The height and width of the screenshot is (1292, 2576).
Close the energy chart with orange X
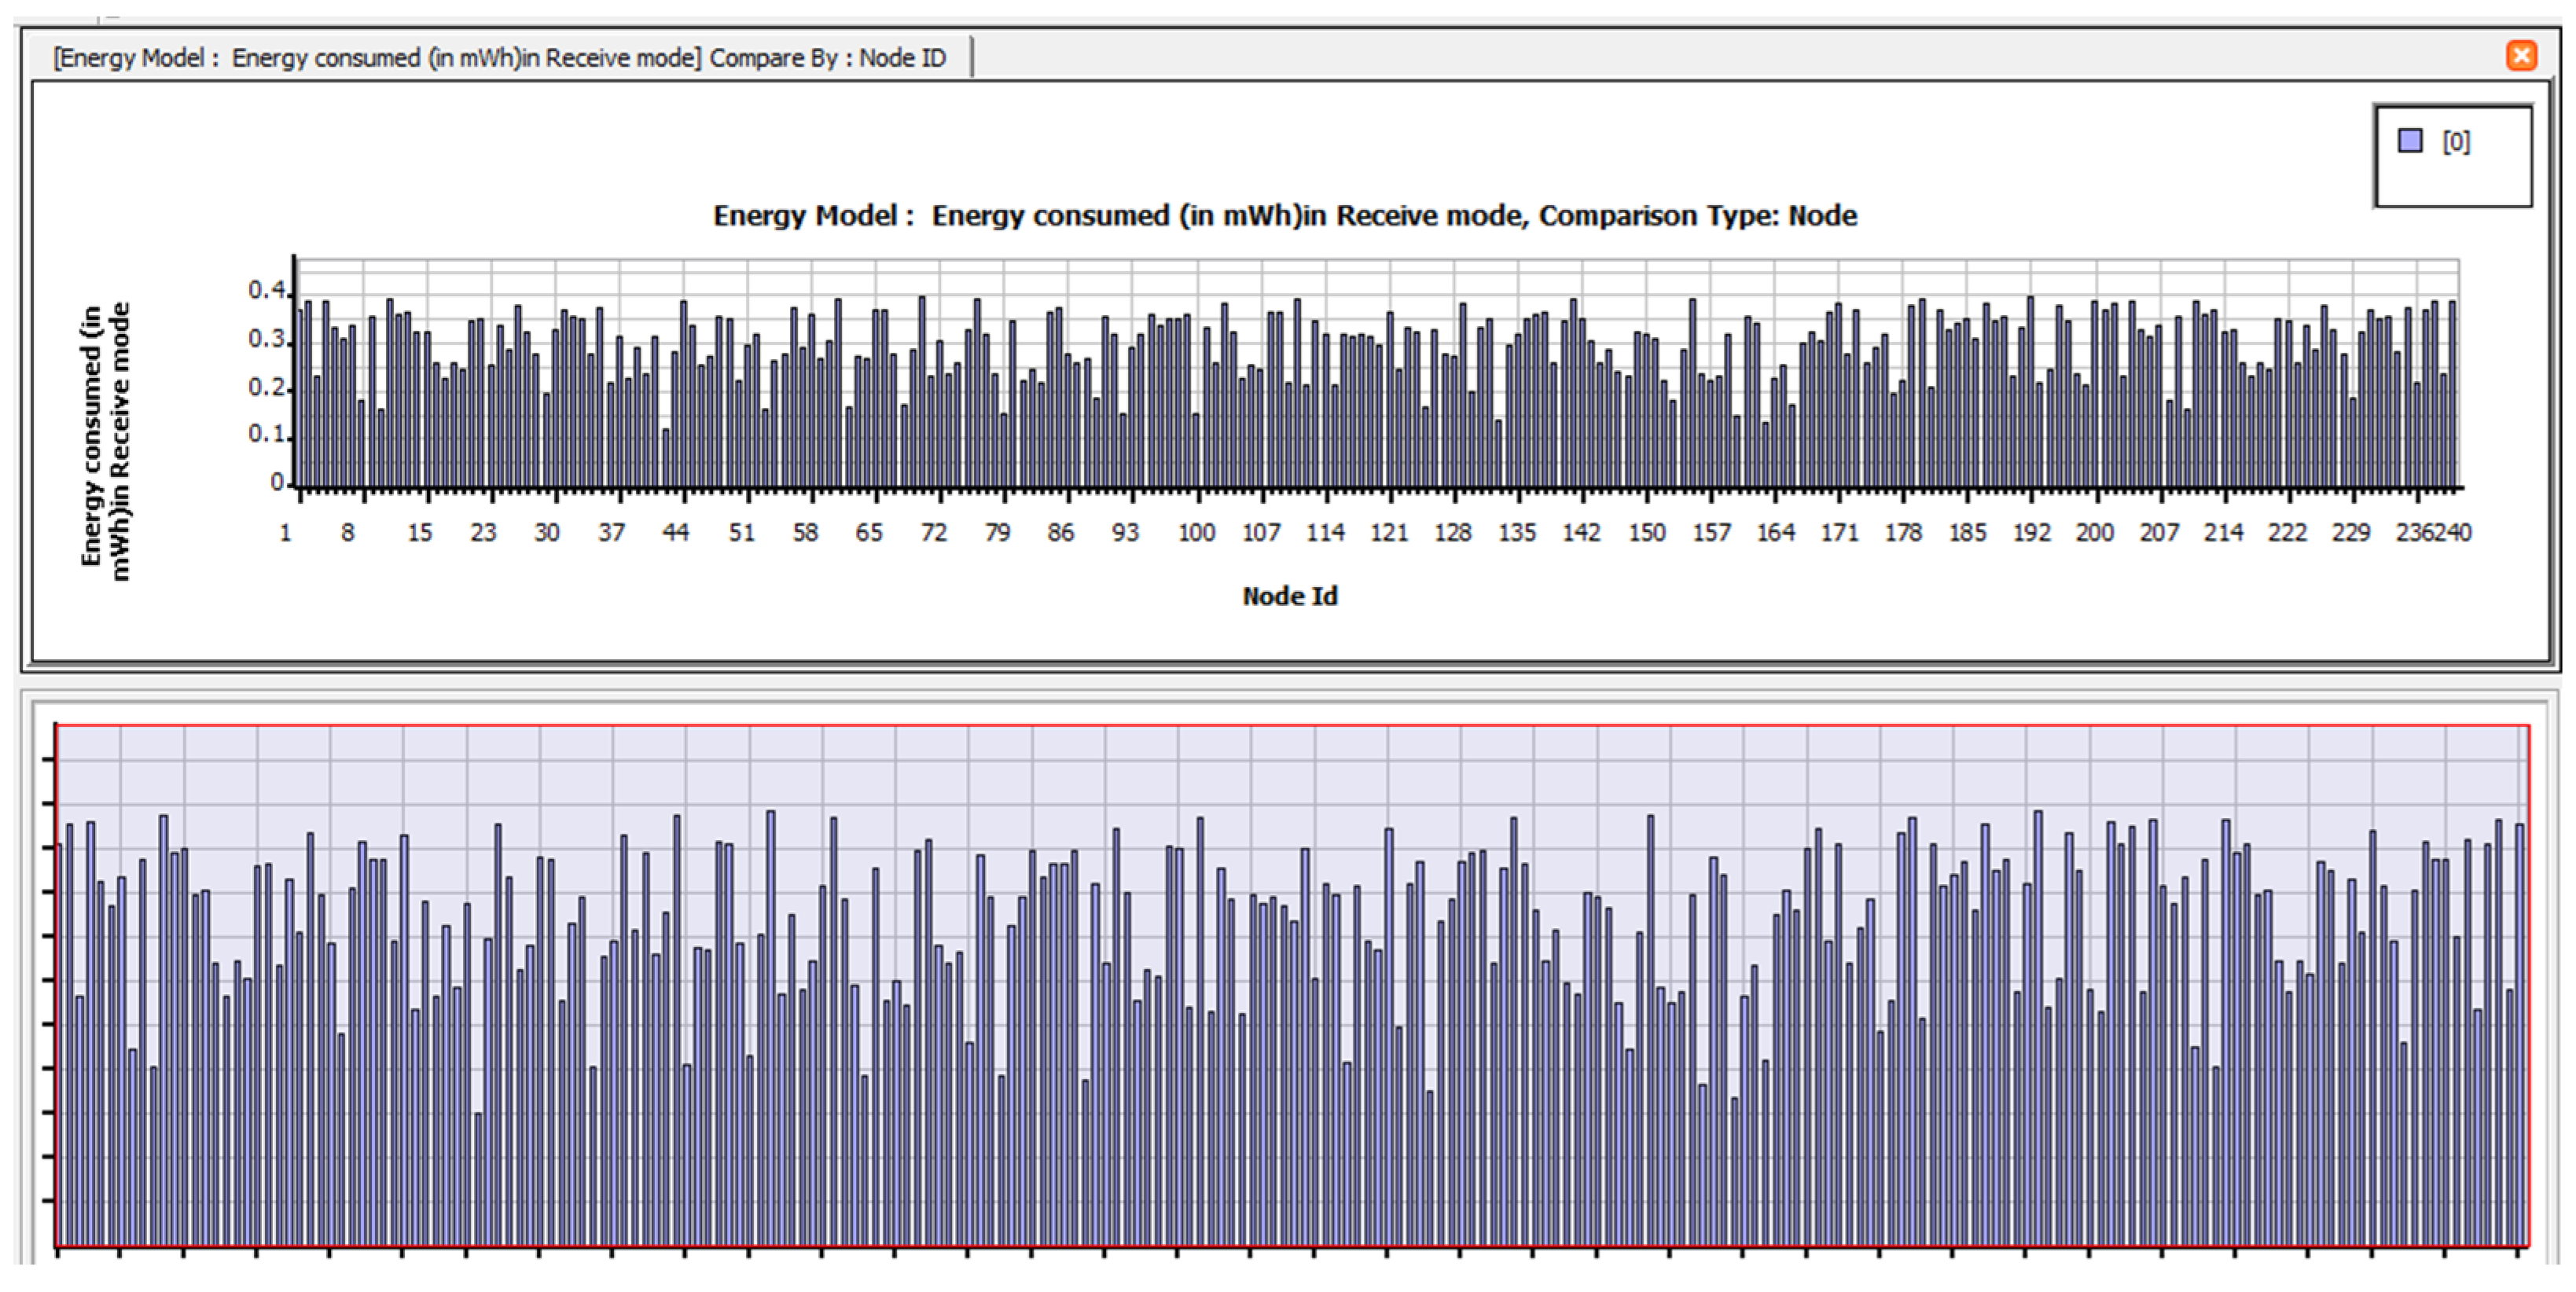click(2521, 55)
